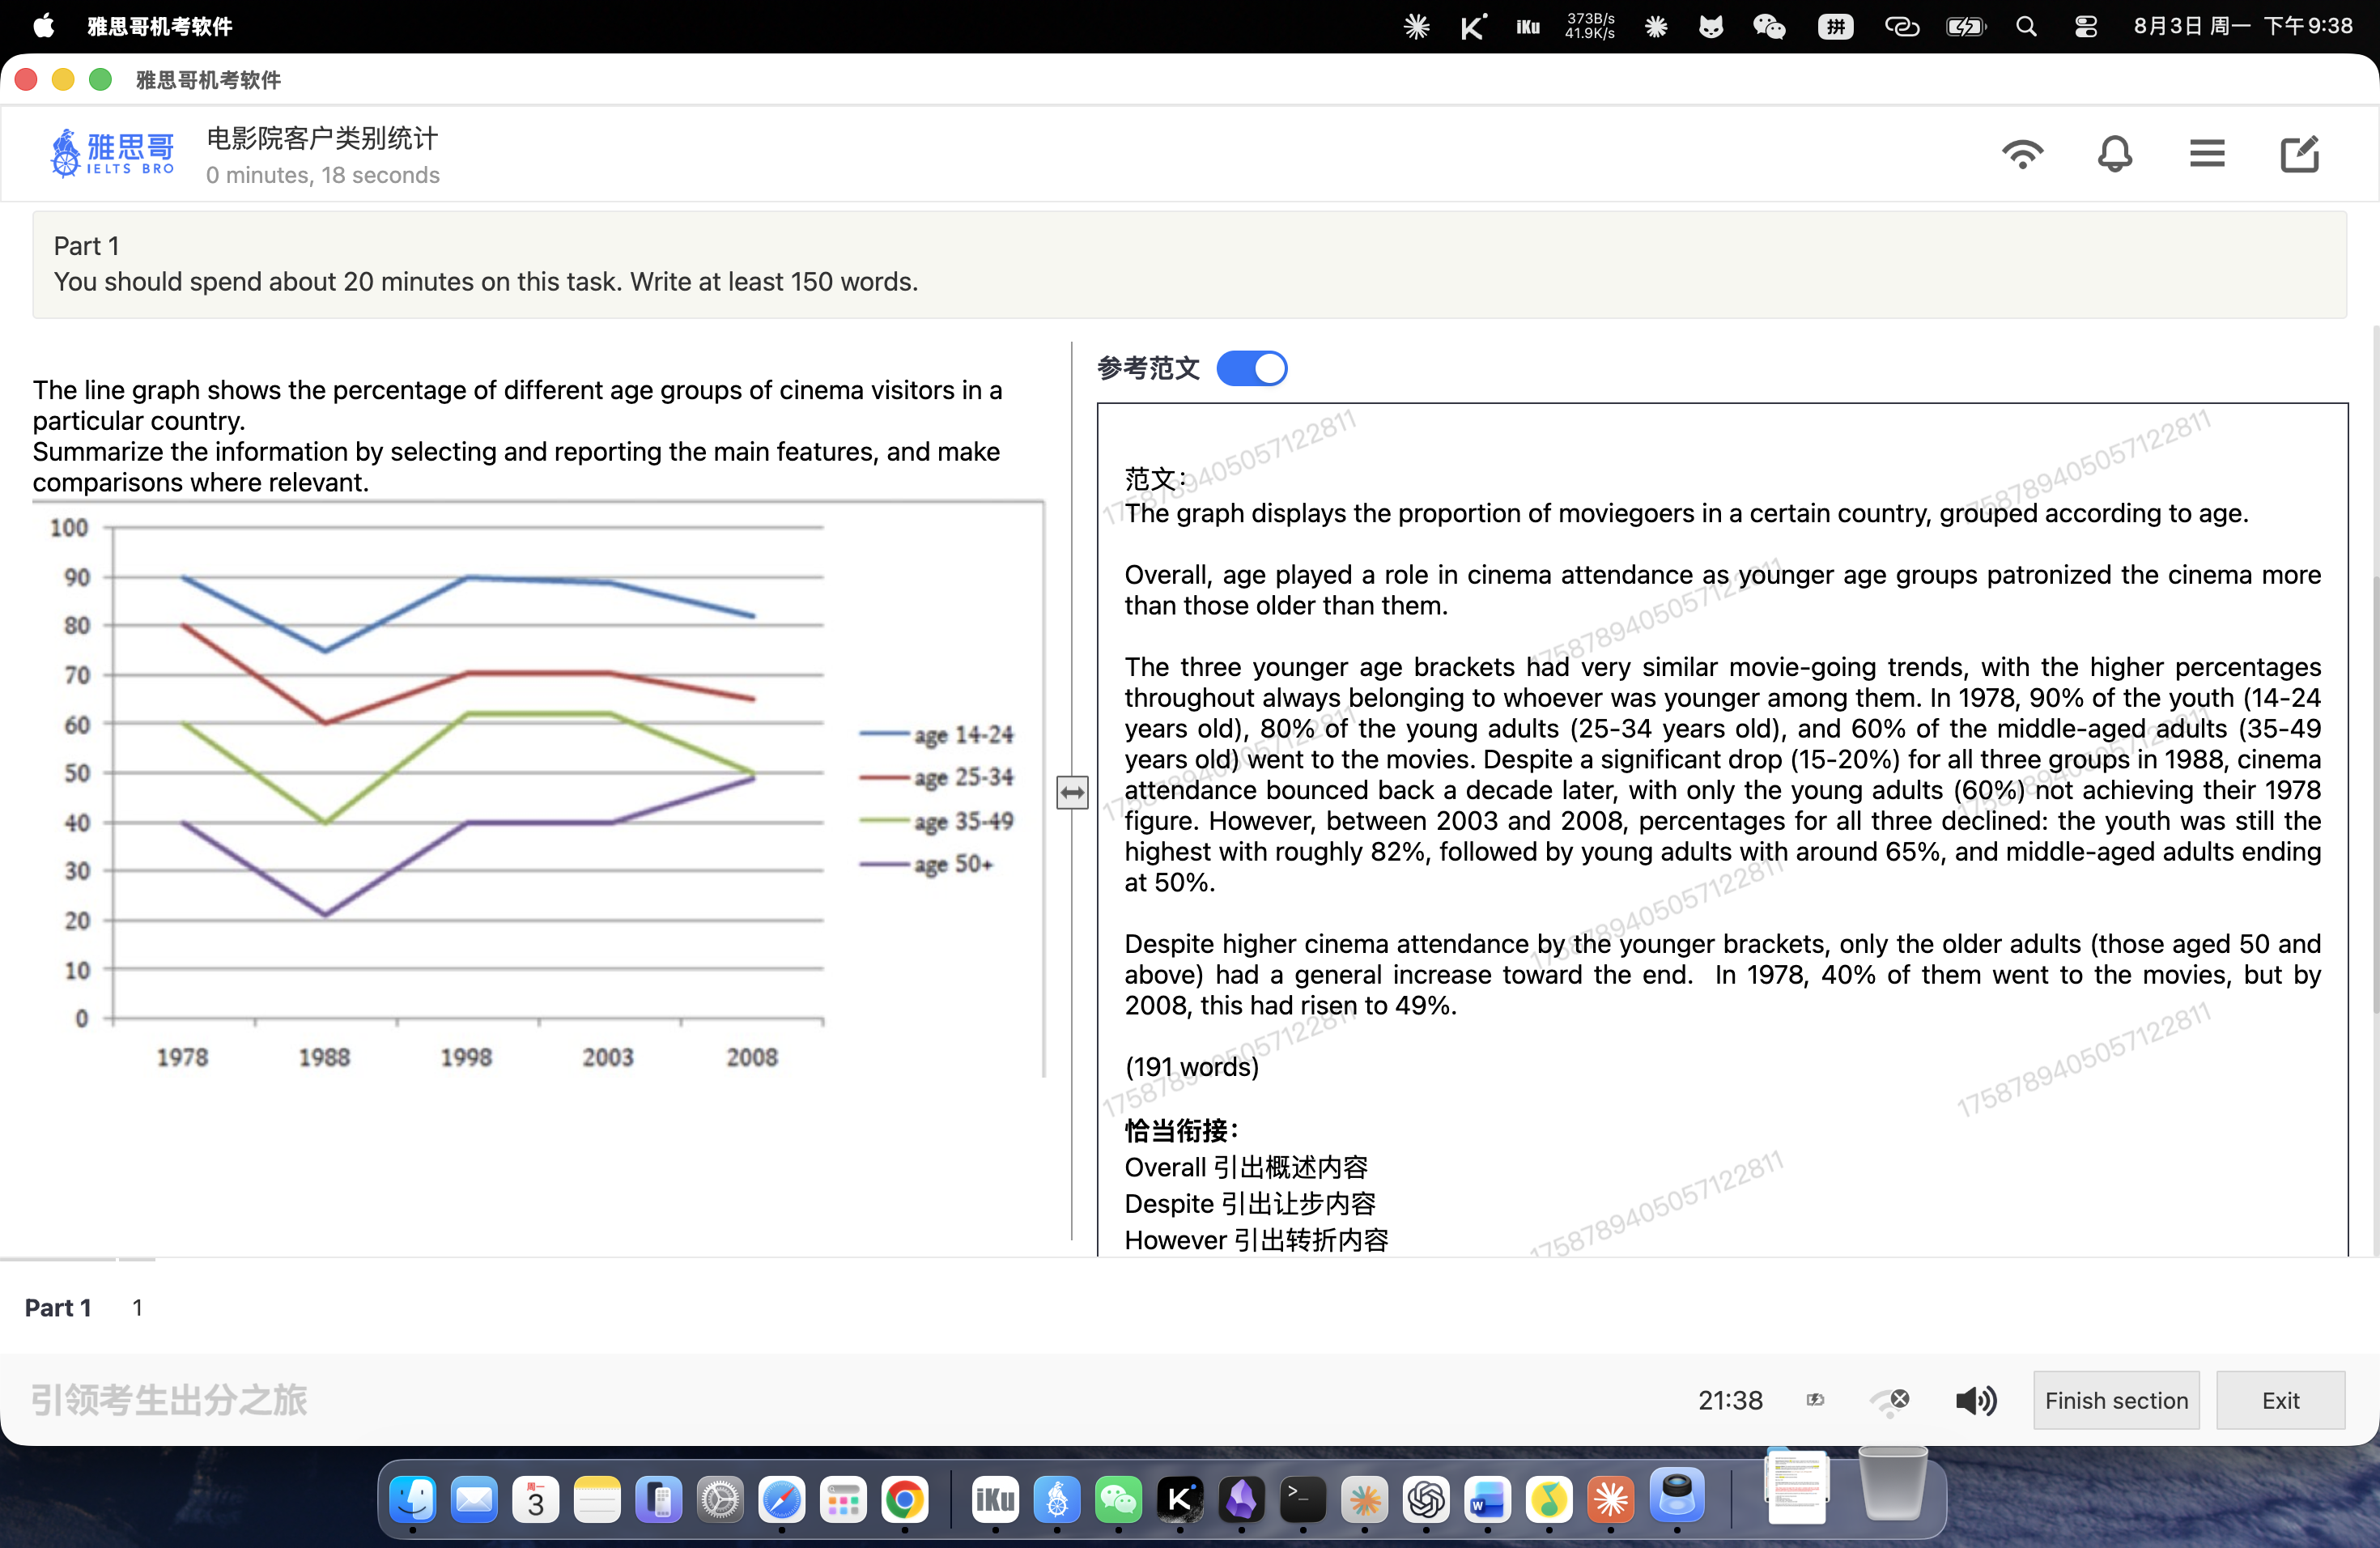This screenshot has height=1548, width=2380.
Task: Select the Part 1 tab at bottom
Action: tap(58, 1307)
